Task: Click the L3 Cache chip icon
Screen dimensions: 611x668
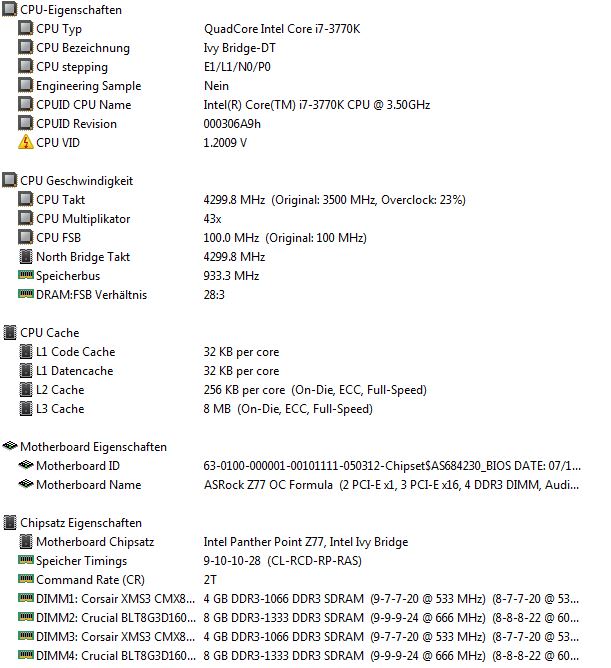Action: (x=26, y=408)
